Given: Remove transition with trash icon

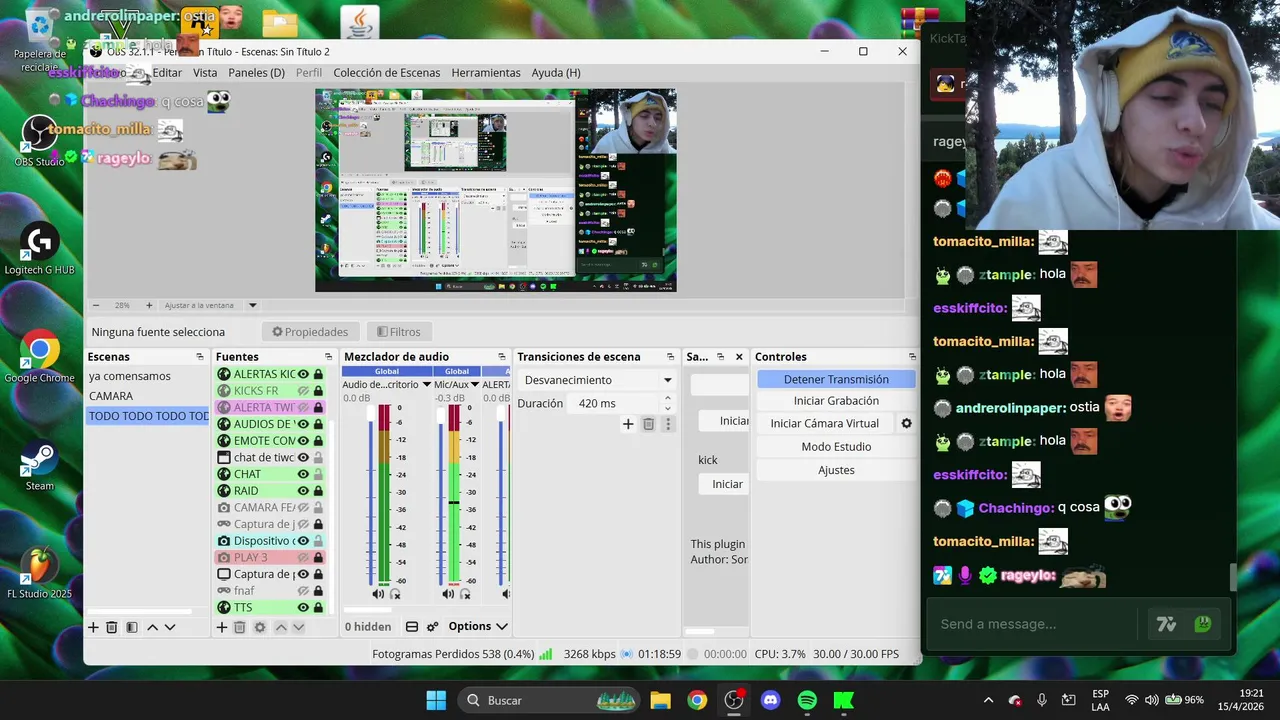Looking at the screenshot, I should [648, 424].
